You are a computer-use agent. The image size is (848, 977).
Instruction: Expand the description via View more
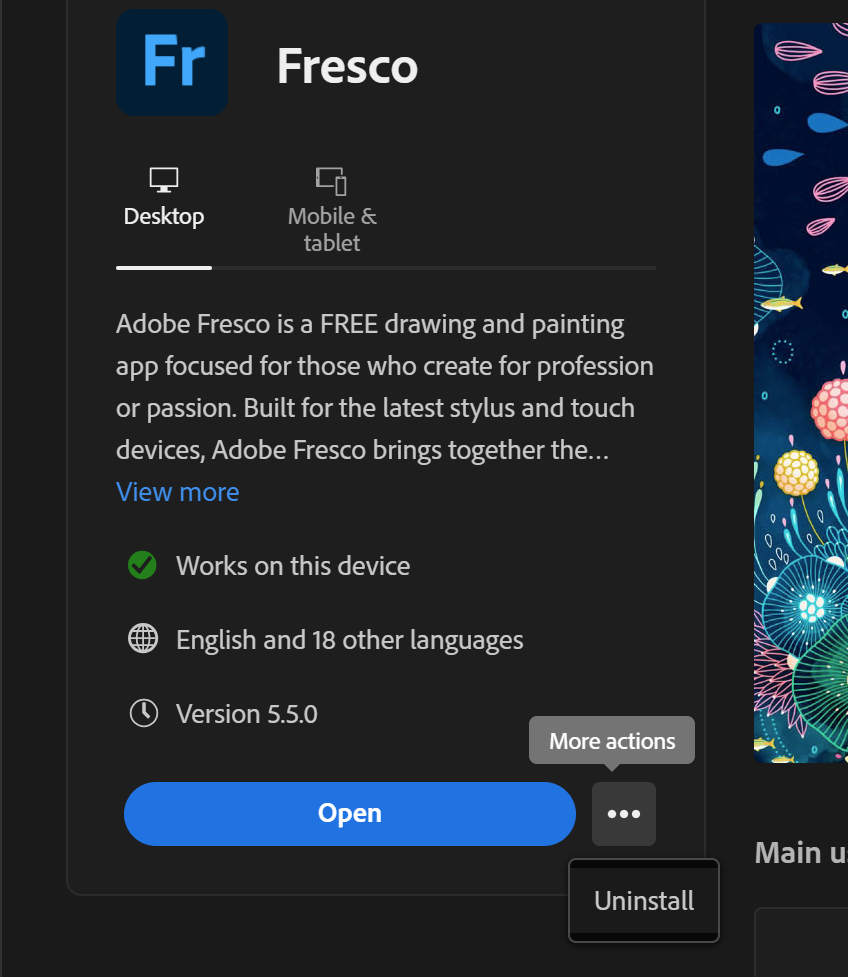click(177, 491)
